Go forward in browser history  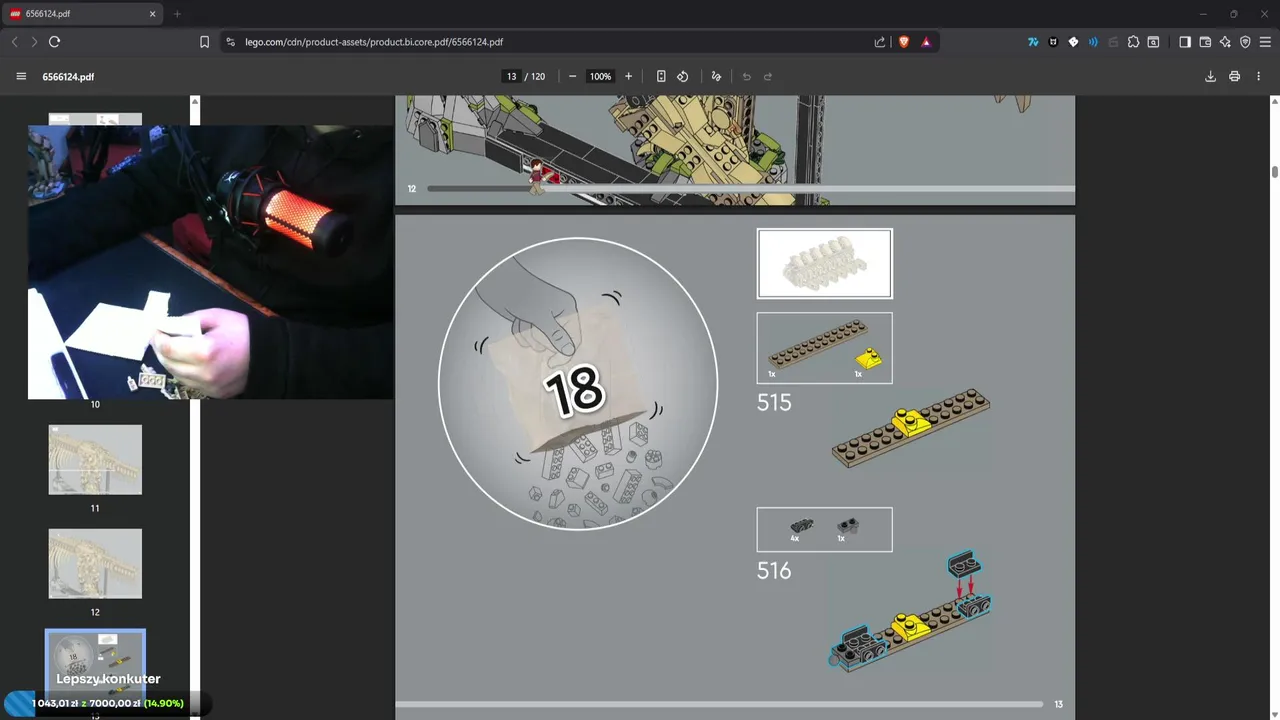point(34,42)
